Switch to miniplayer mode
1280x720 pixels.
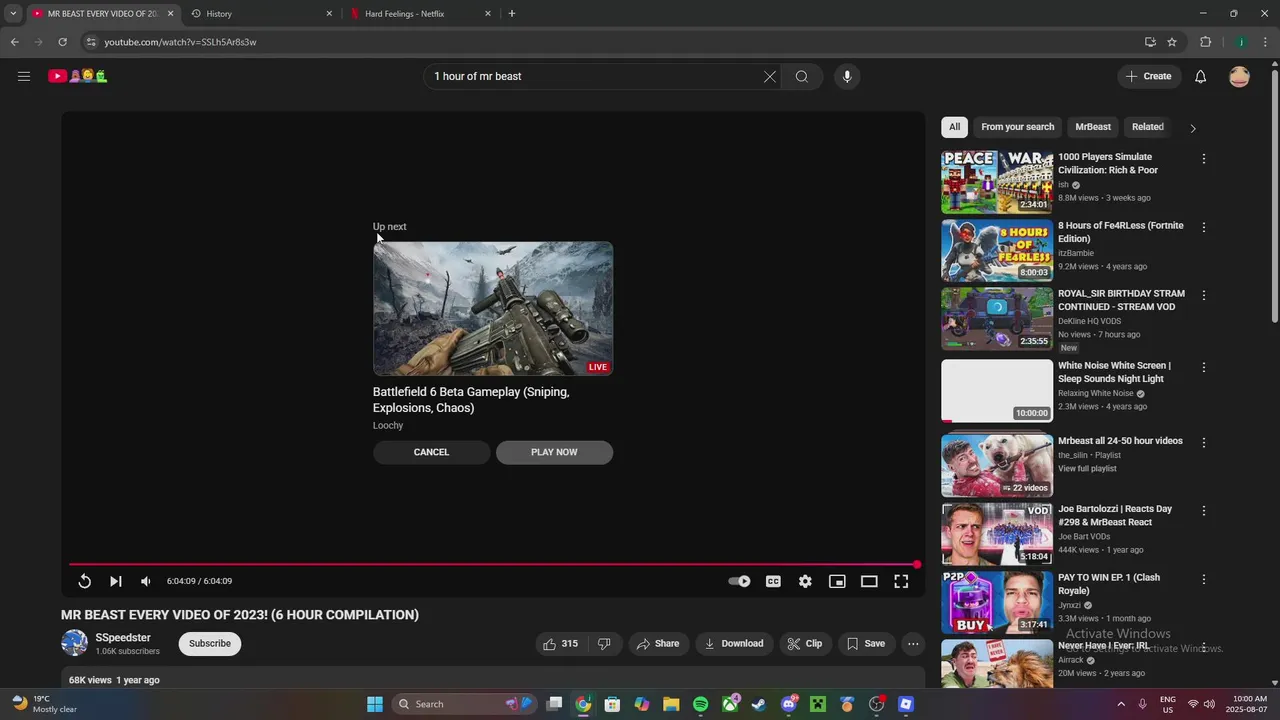[837, 581]
